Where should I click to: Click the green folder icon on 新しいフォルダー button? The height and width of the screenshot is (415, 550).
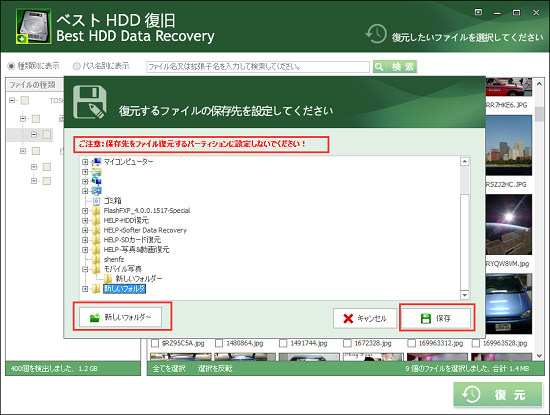tap(95, 317)
